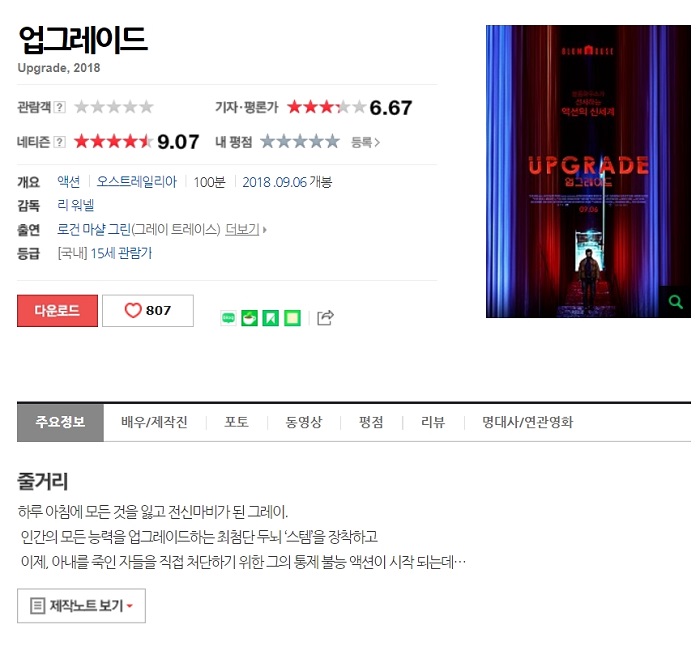Open the 포토 tab
The image size is (700, 650).
[x=237, y=422]
